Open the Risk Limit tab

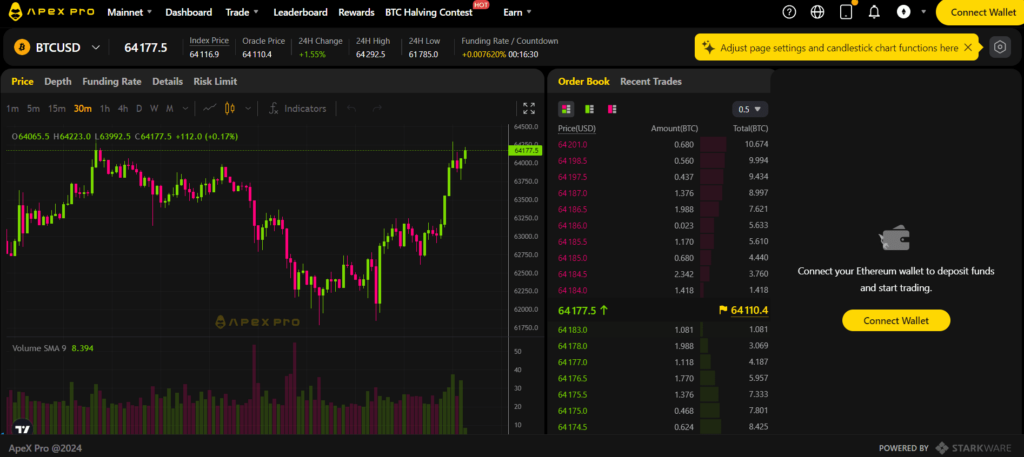pos(215,82)
